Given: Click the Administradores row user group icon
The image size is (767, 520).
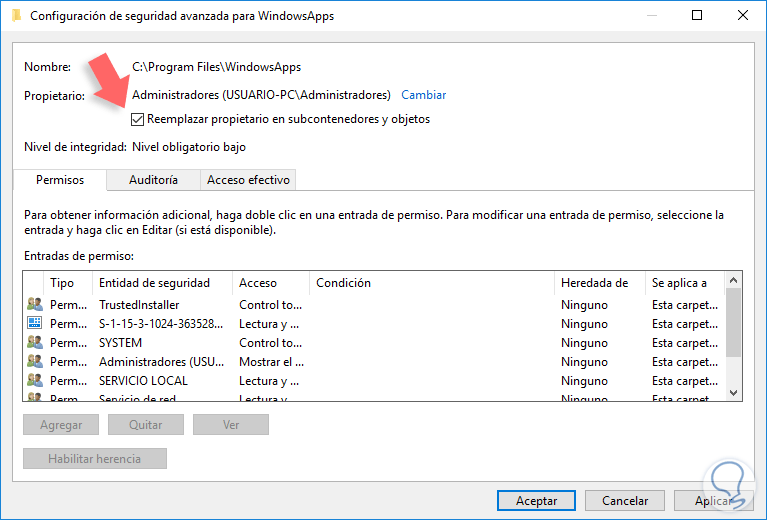Looking at the screenshot, I should [35, 362].
